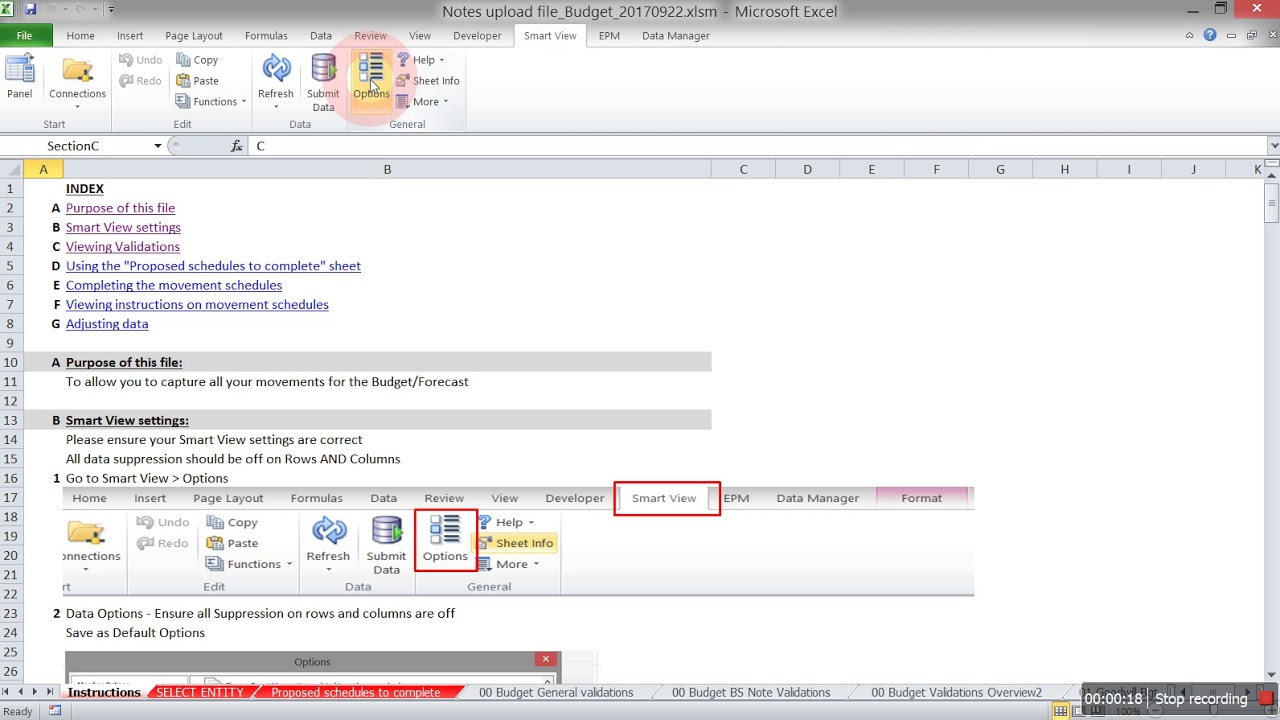Follow 'Completing the movement schedules' link

(x=174, y=285)
